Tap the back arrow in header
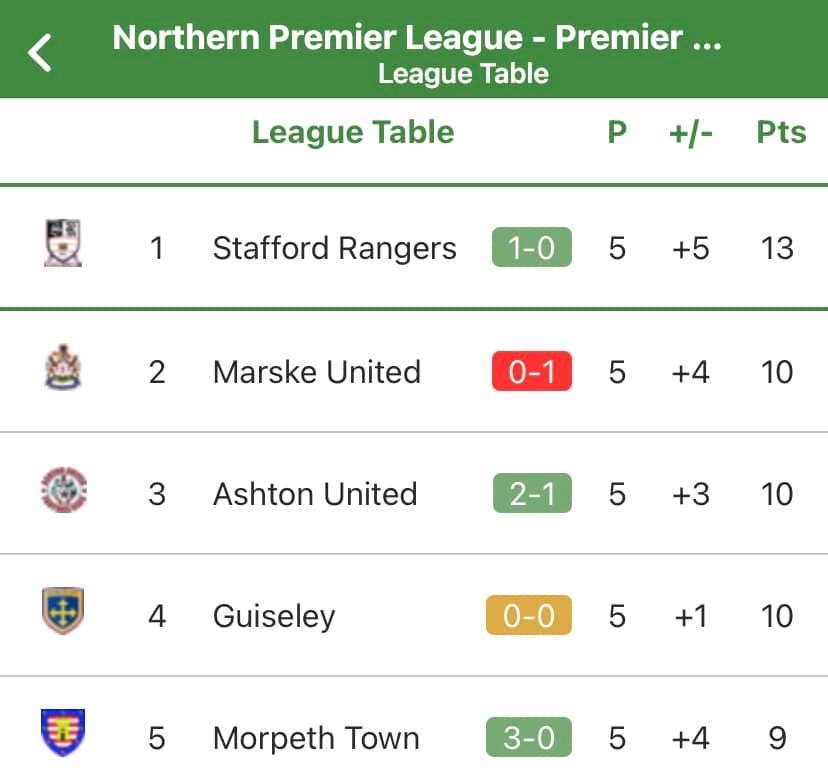 click(40, 53)
